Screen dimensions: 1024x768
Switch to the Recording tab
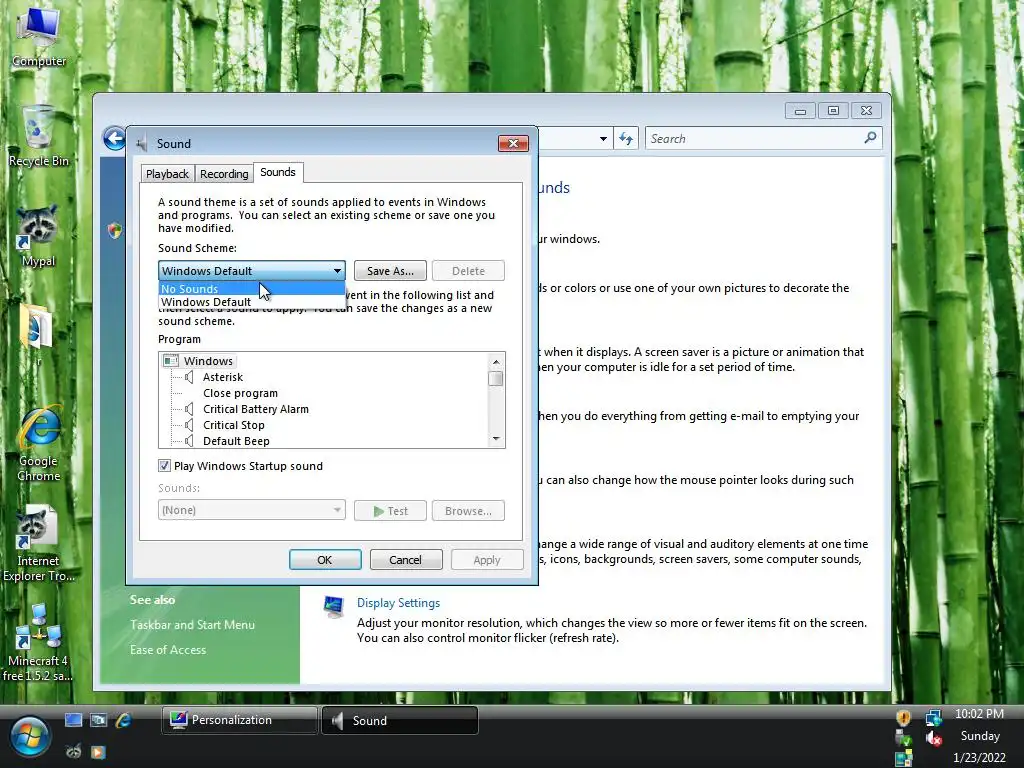pyautogui.click(x=224, y=174)
